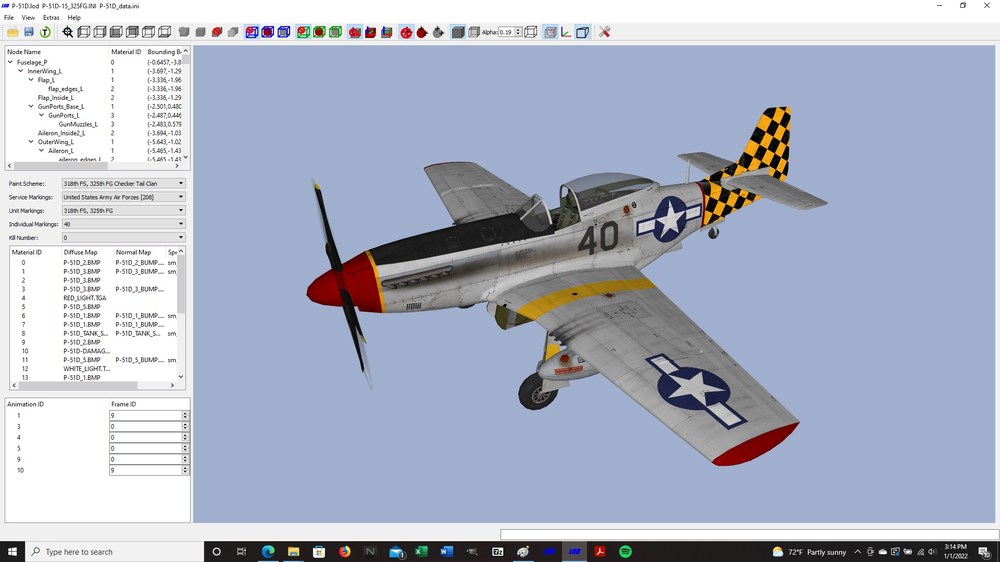Open Adobe Acrobat from the taskbar

[x=599, y=552]
